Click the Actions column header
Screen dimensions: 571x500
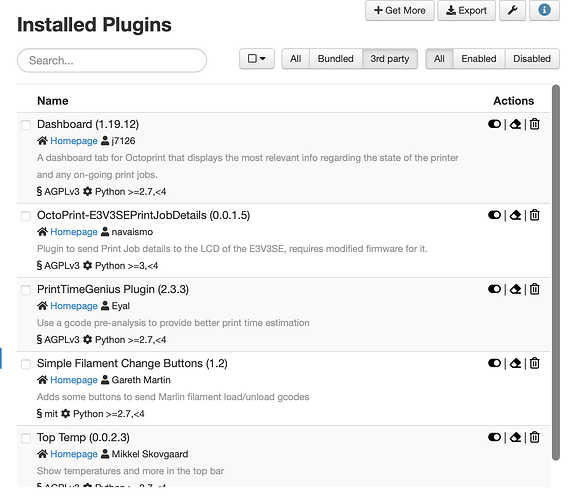(x=513, y=101)
